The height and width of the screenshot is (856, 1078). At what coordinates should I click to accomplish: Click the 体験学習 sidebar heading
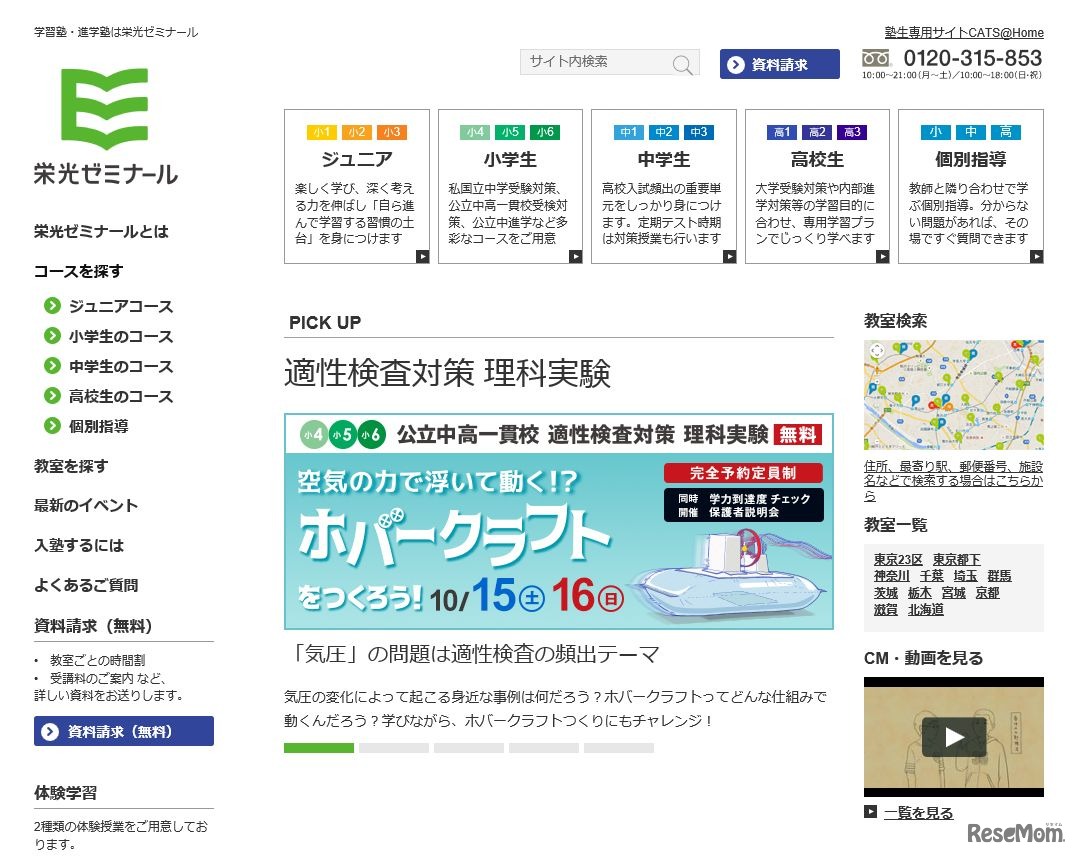[65, 793]
